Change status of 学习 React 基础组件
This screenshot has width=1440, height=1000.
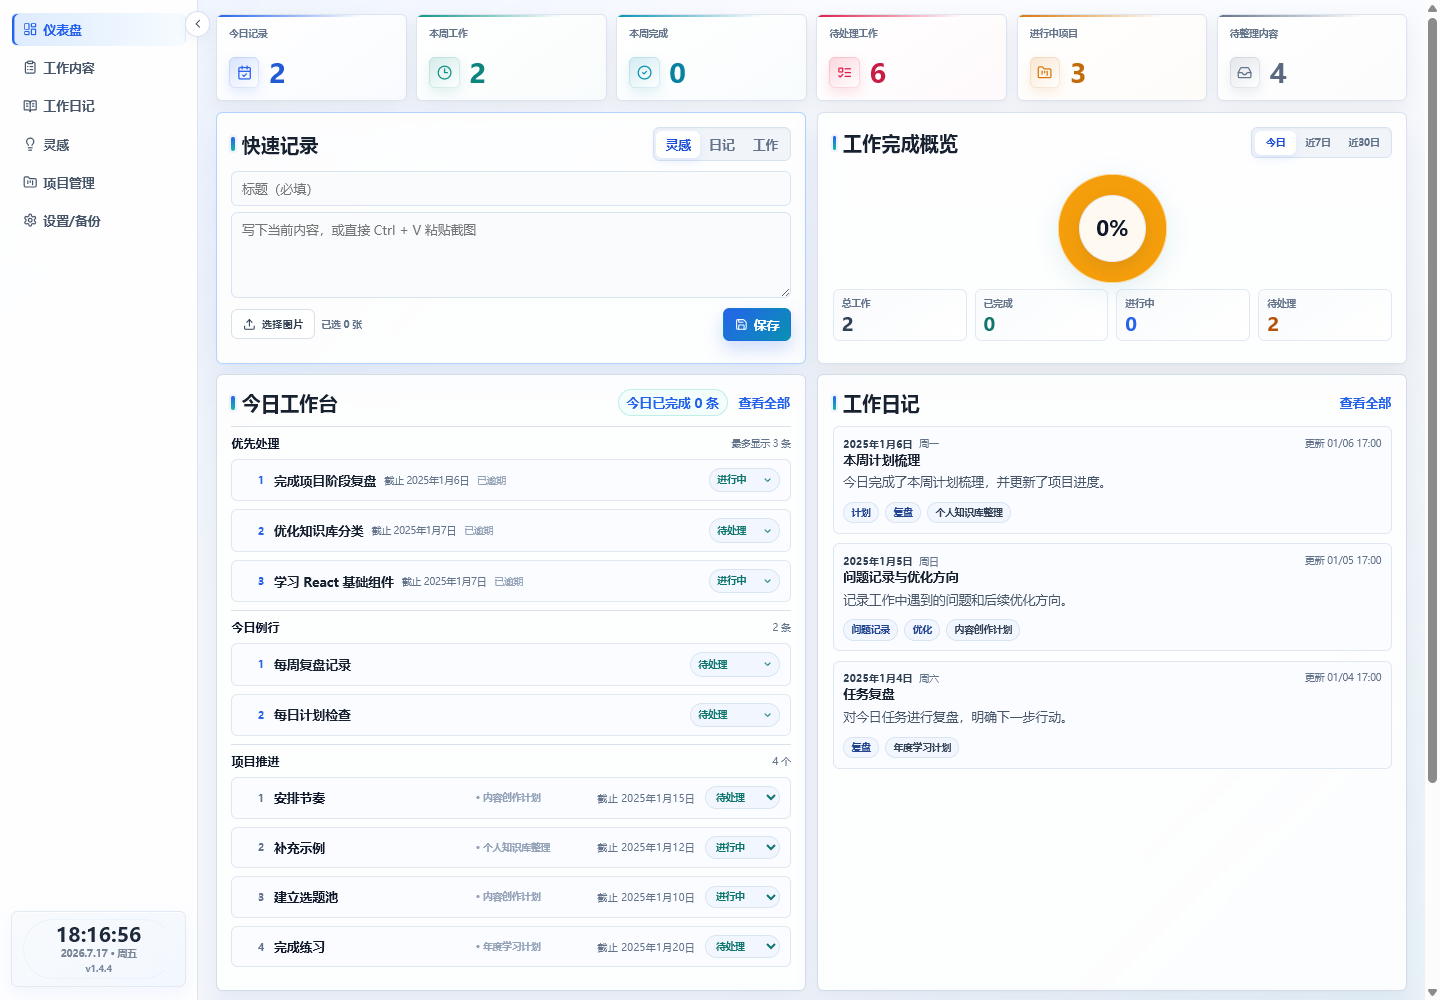(x=744, y=581)
